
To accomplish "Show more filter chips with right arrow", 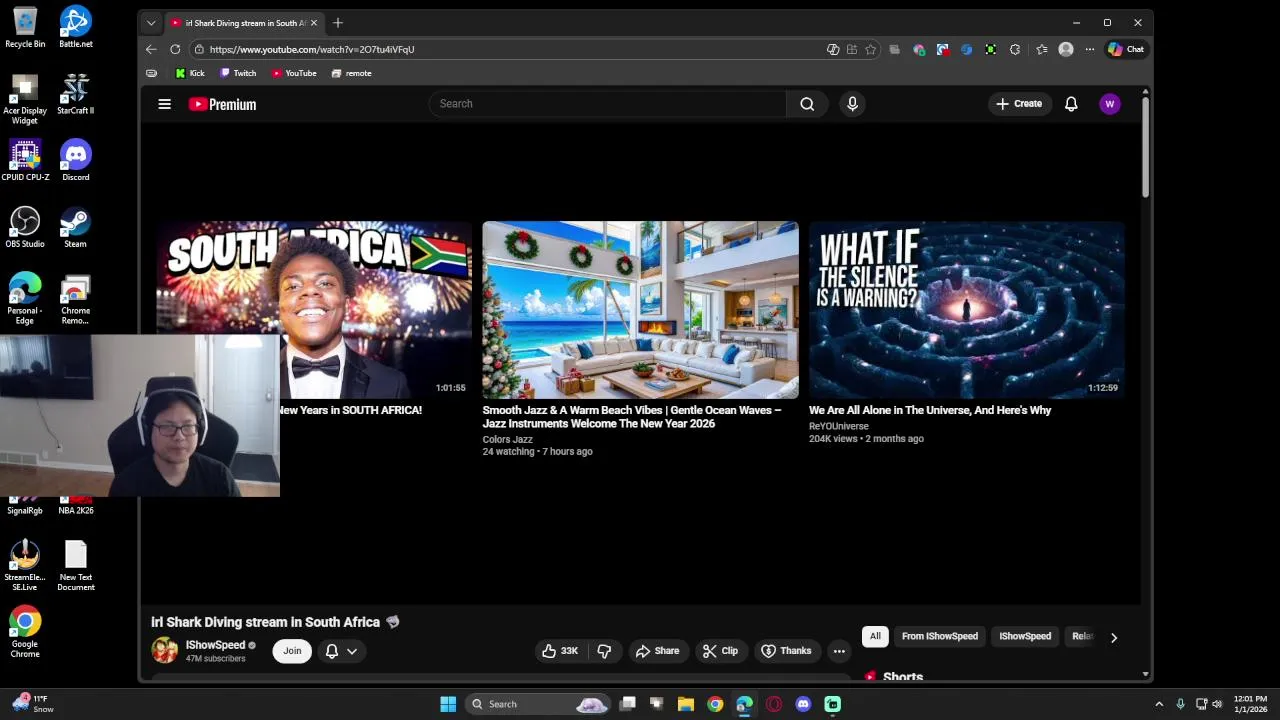I will point(1114,637).
